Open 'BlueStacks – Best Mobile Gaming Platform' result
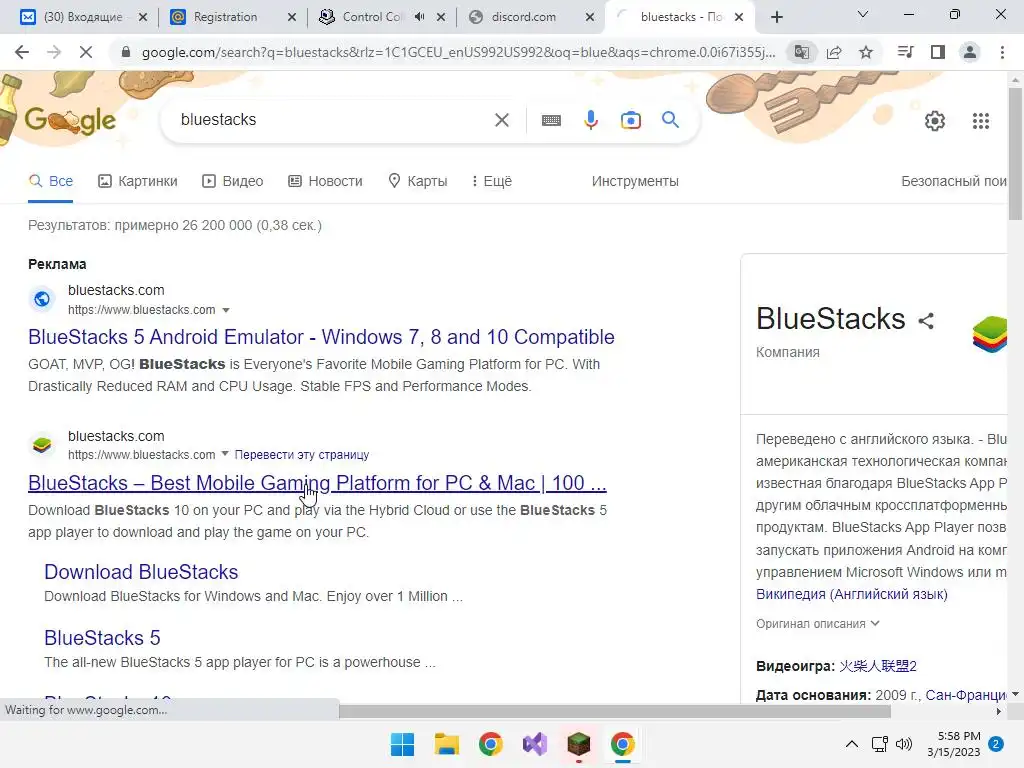Image resolution: width=1024 pixels, height=768 pixels. click(x=317, y=483)
